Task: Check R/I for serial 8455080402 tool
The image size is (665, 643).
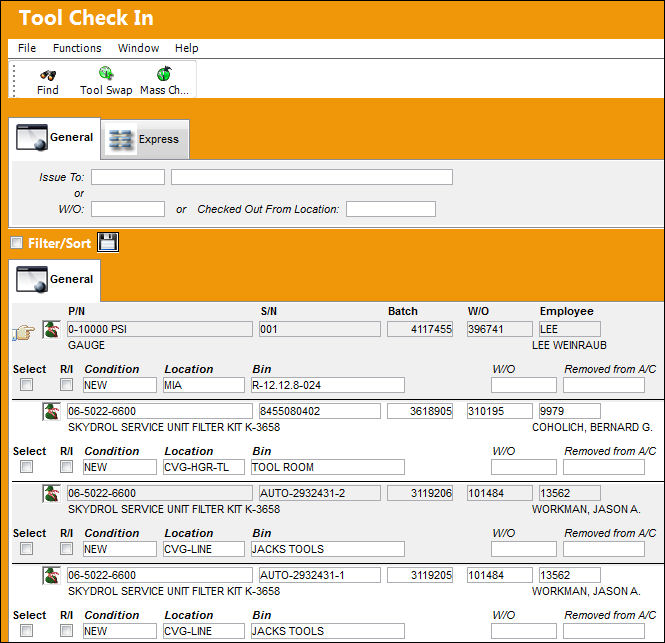Action: tap(66, 467)
